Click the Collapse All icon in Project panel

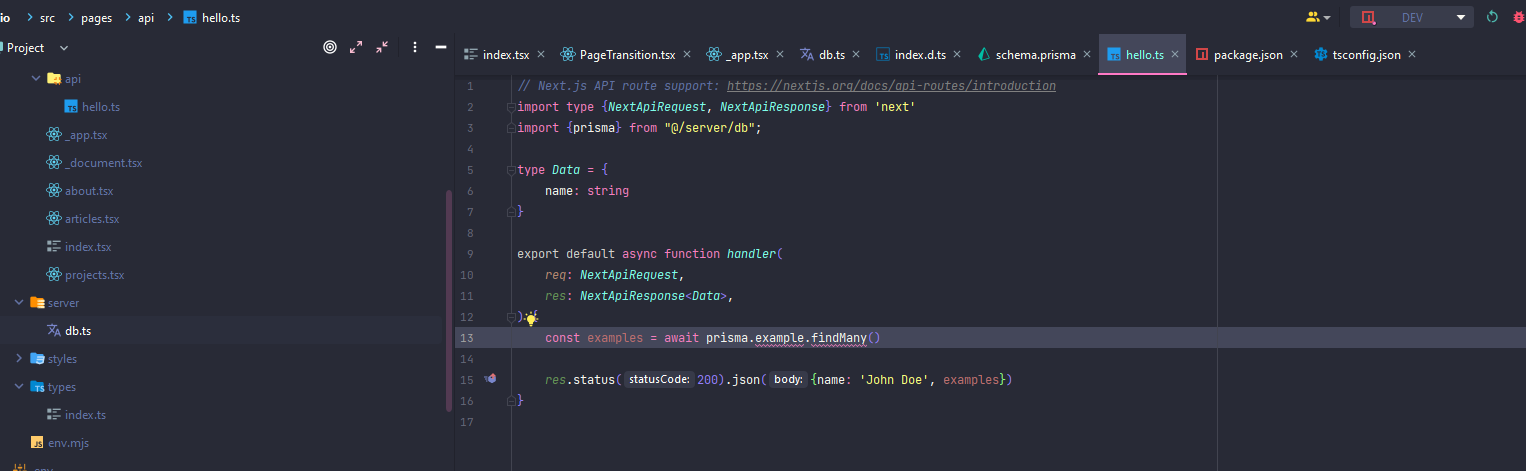[x=382, y=47]
